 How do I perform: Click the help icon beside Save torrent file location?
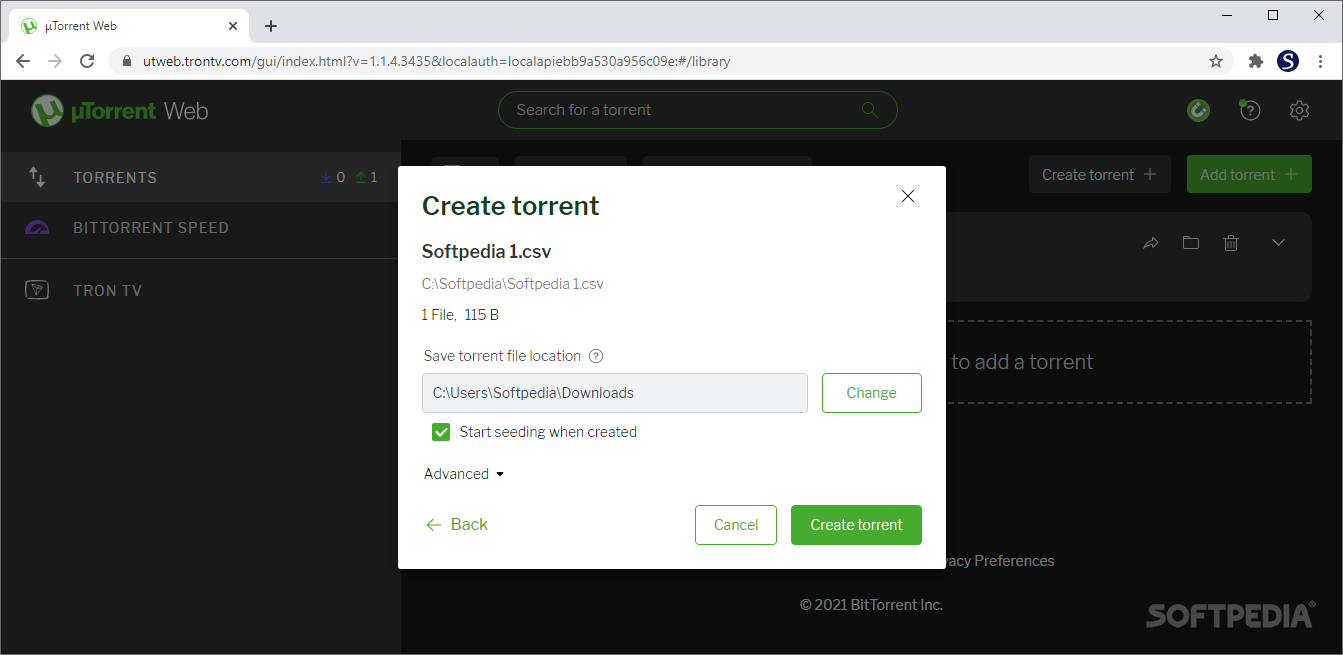point(596,356)
